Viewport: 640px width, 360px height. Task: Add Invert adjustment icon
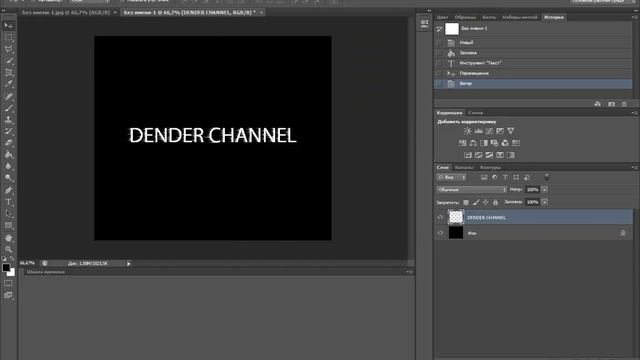coord(468,155)
